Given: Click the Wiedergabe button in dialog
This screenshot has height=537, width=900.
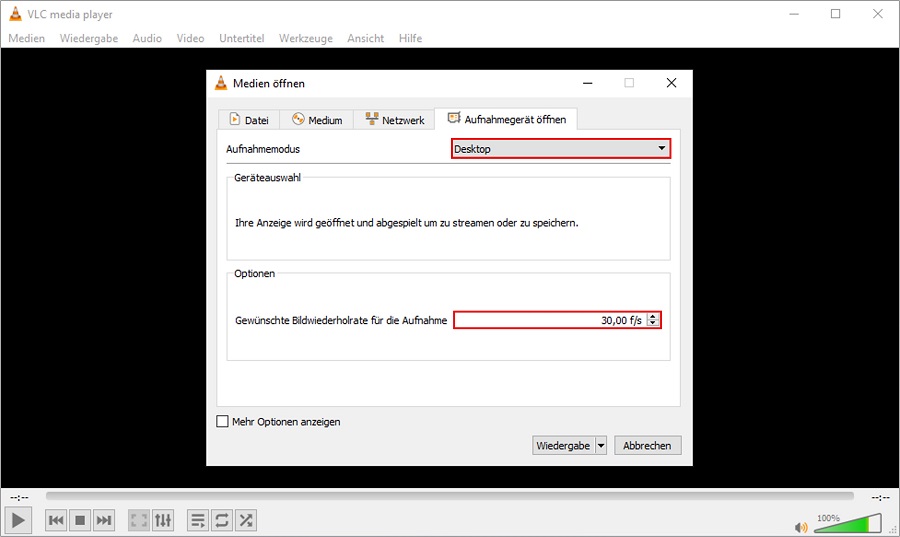Looking at the screenshot, I should click(563, 445).
